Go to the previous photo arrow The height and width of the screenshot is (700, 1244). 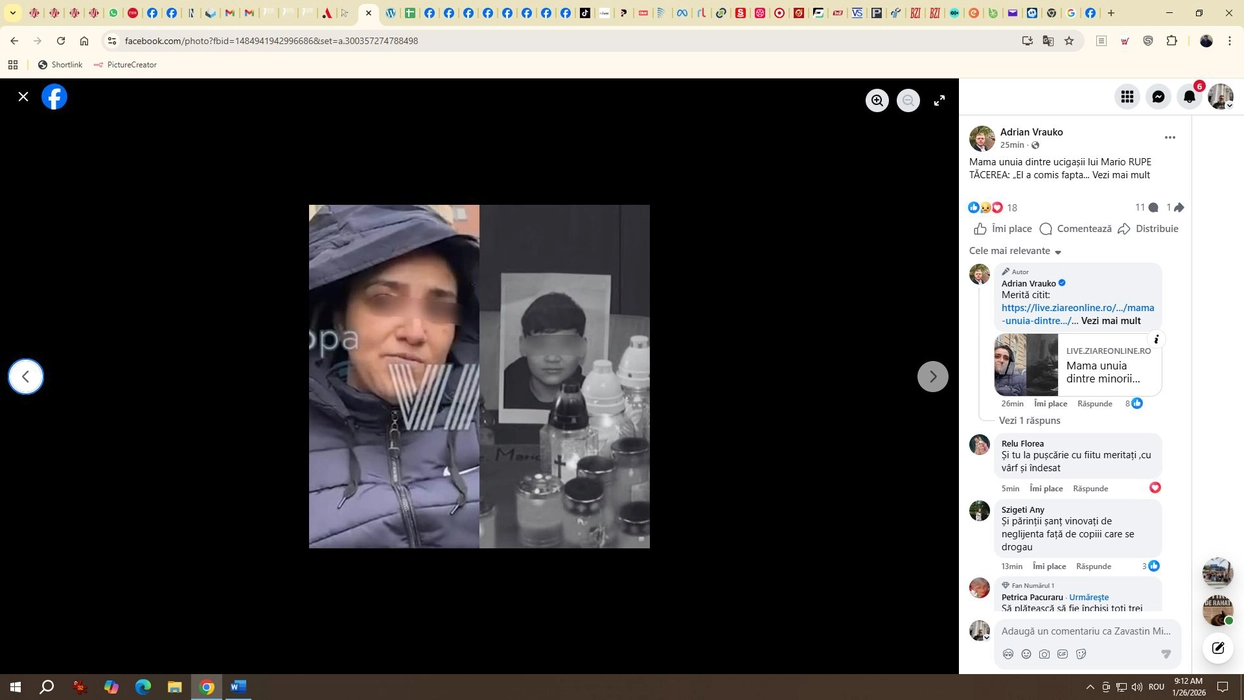pyautogui.click(x=26, y=376)
